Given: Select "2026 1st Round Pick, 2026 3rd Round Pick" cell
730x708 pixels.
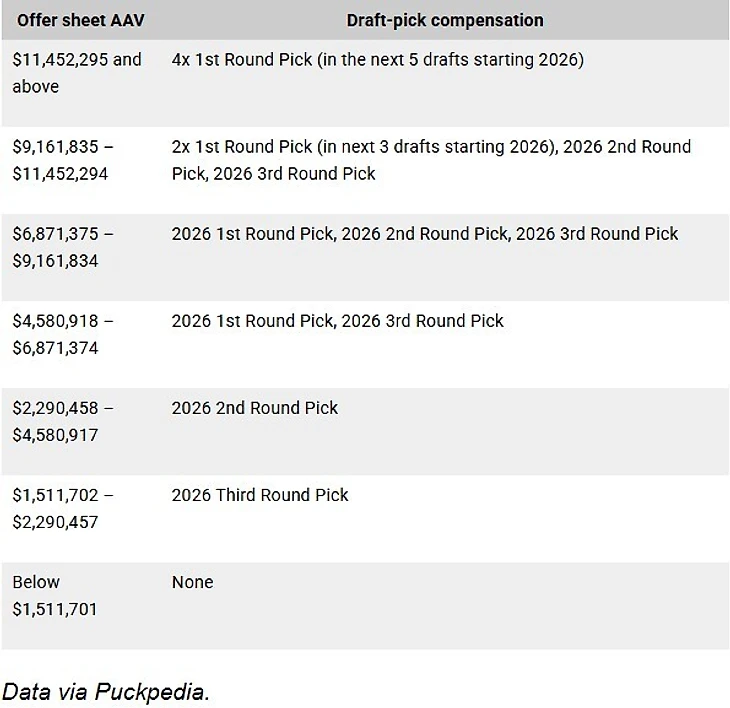Looking at the screenshot, I should click(337, 321).
